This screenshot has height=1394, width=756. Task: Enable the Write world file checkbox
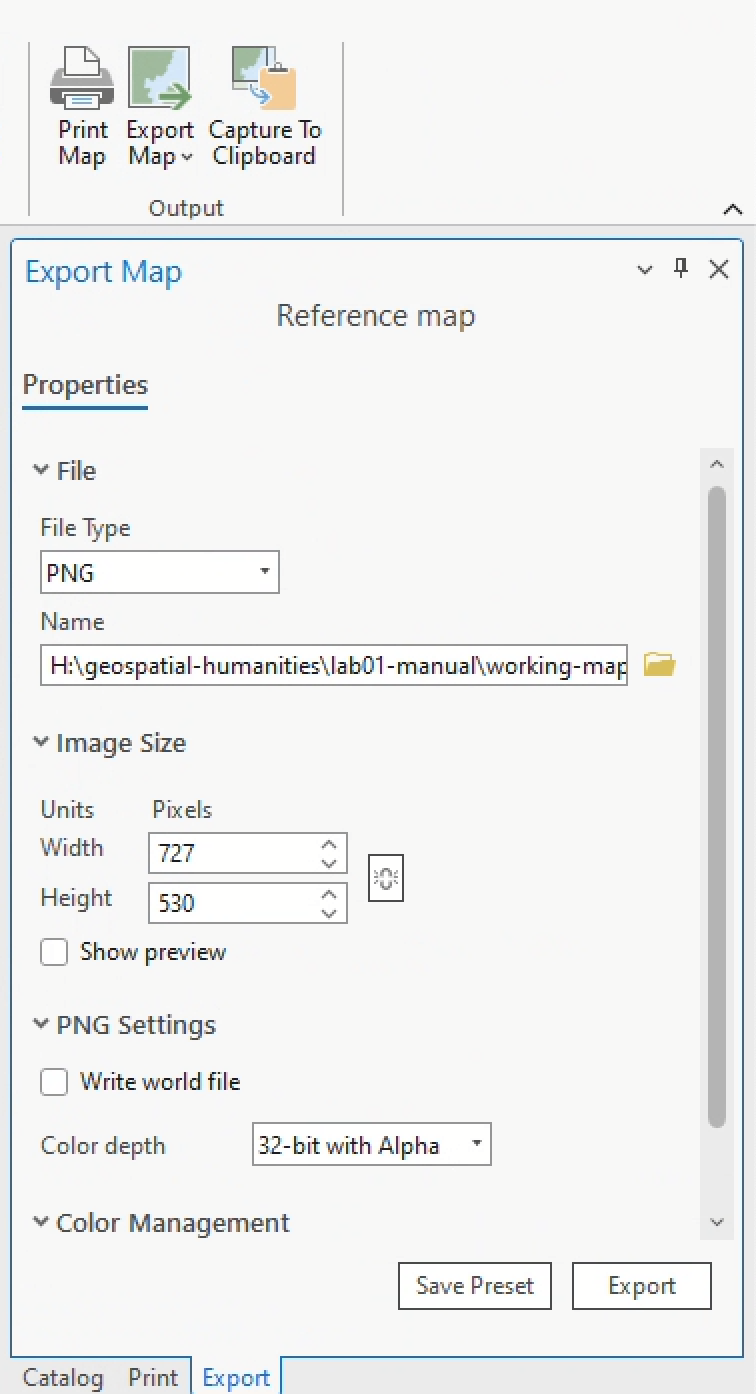point(54,1082)
